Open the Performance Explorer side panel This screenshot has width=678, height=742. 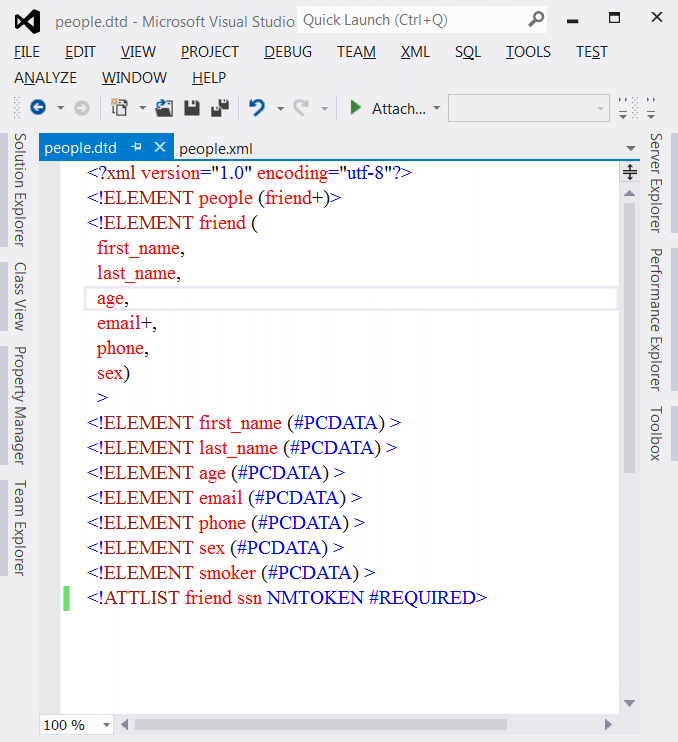tap(655, 319)
